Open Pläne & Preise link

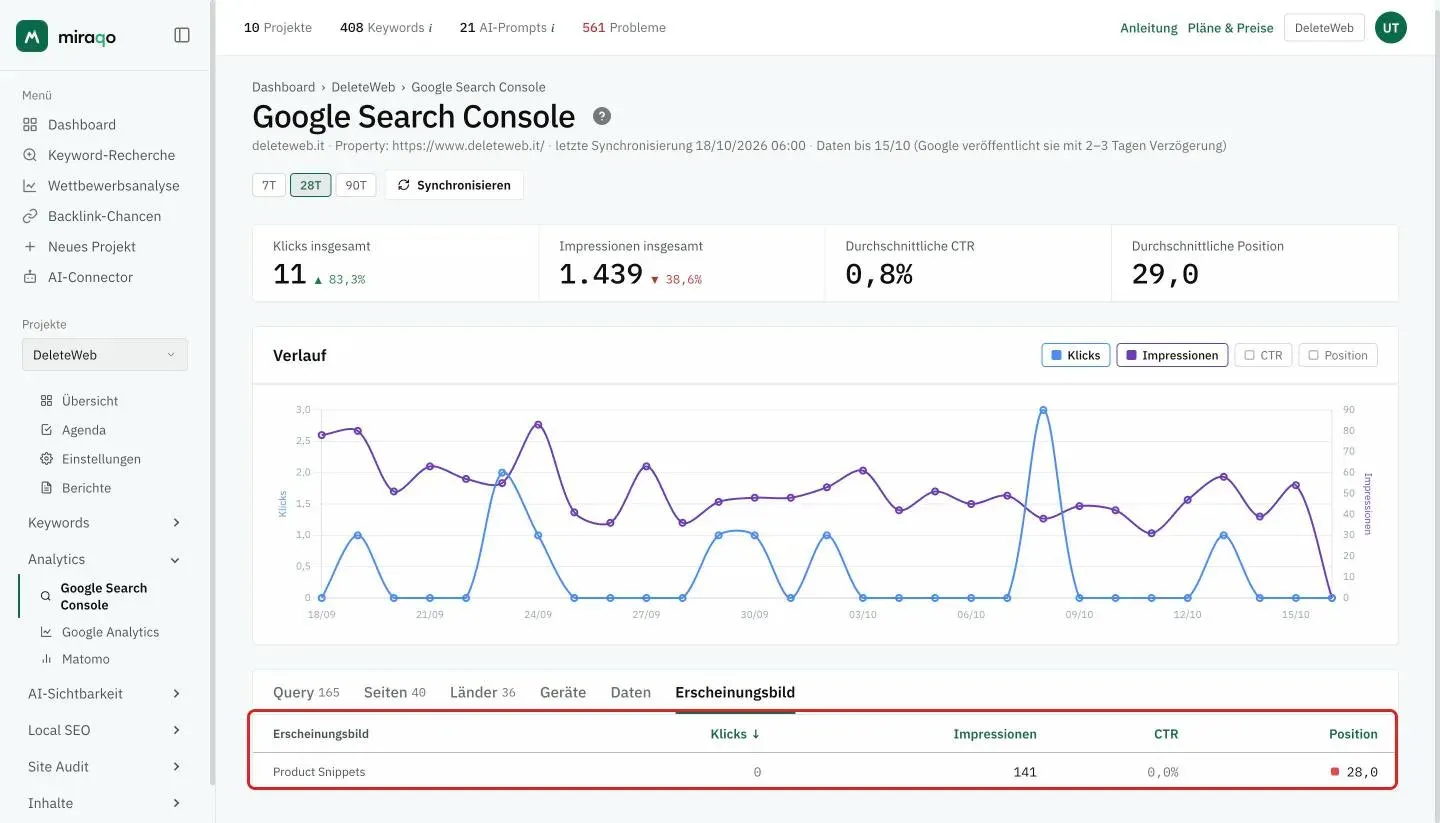click(1231, 28)
